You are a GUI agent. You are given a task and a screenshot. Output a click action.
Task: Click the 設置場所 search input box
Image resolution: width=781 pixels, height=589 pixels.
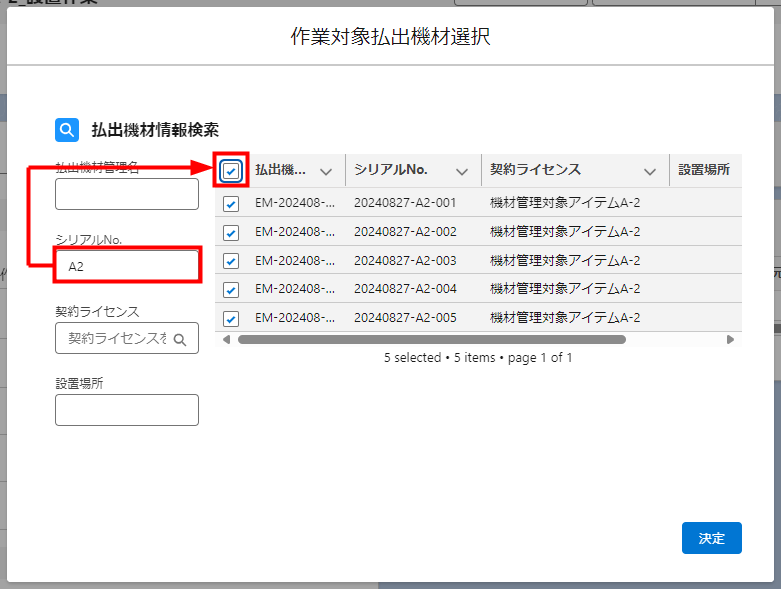pyautogui.click(x=127, y=410)
